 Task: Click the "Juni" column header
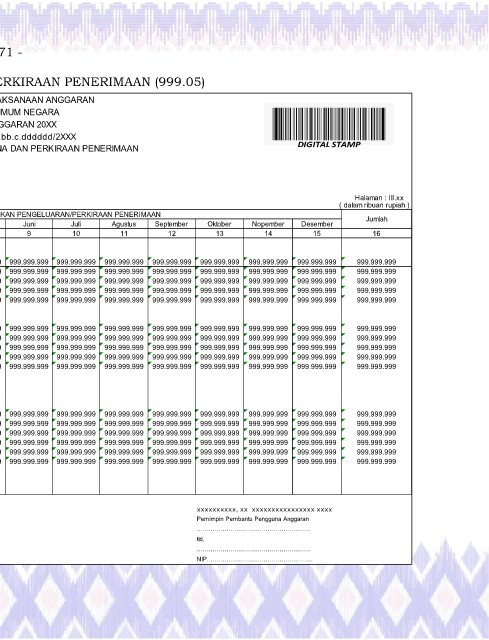click(29, 224)
